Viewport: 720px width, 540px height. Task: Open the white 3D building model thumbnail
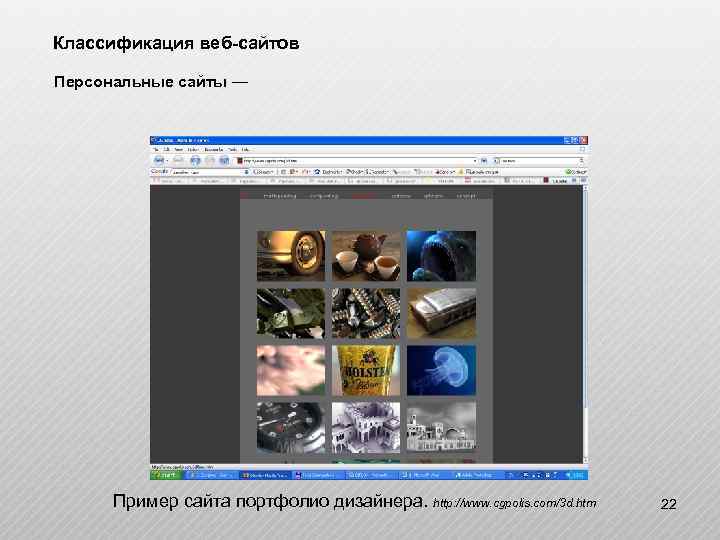[x=366, y=428]
